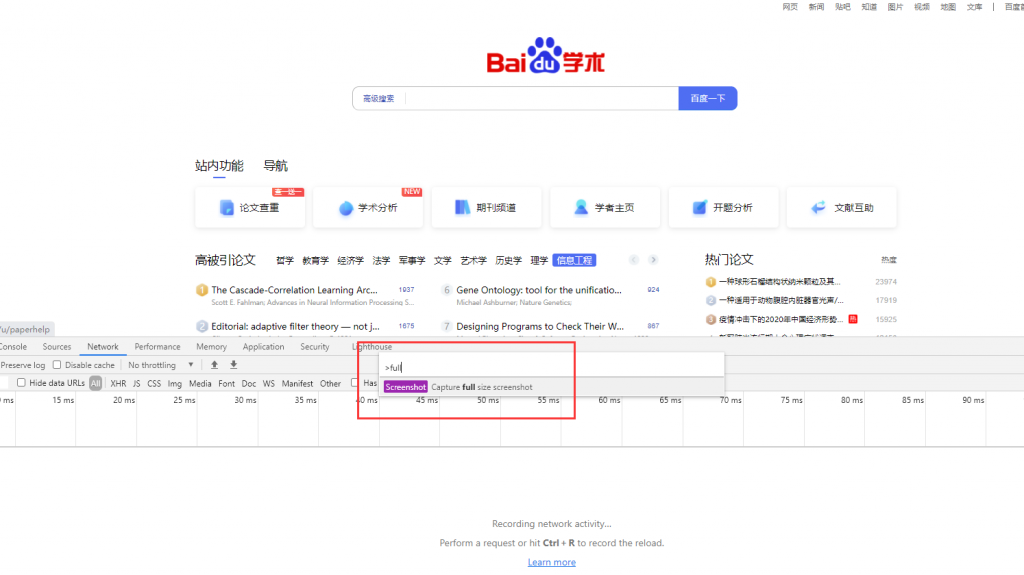Click the 文献互助 exchange arrows icon
Image resolution: width=1024 pixels, height=575 pixels.
[x=819, y=208]
